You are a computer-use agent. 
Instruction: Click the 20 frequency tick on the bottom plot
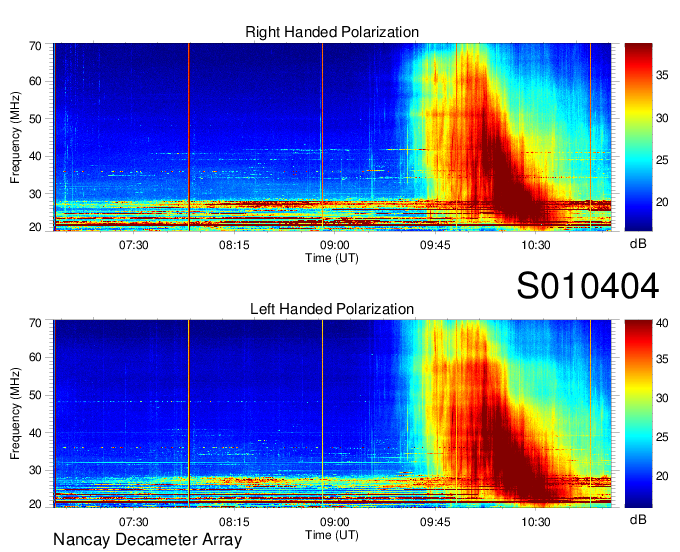click(35, 504)
